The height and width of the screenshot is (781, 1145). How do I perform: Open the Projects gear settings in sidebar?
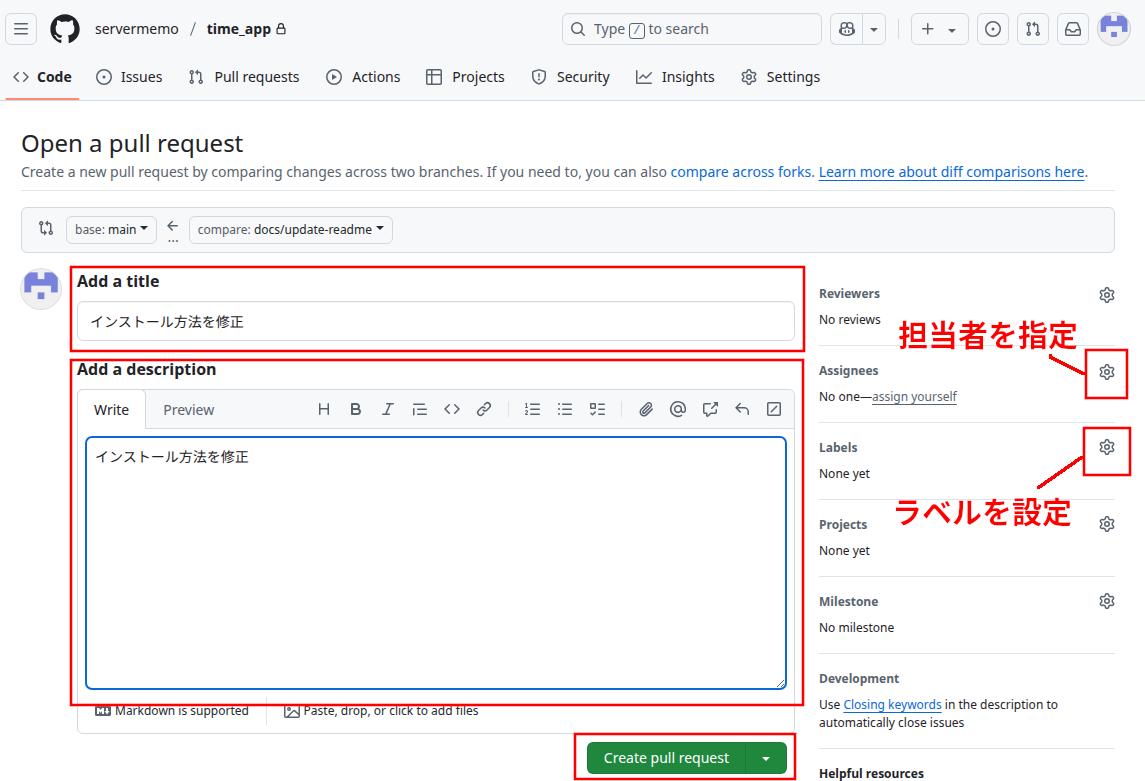[1107, 524]
